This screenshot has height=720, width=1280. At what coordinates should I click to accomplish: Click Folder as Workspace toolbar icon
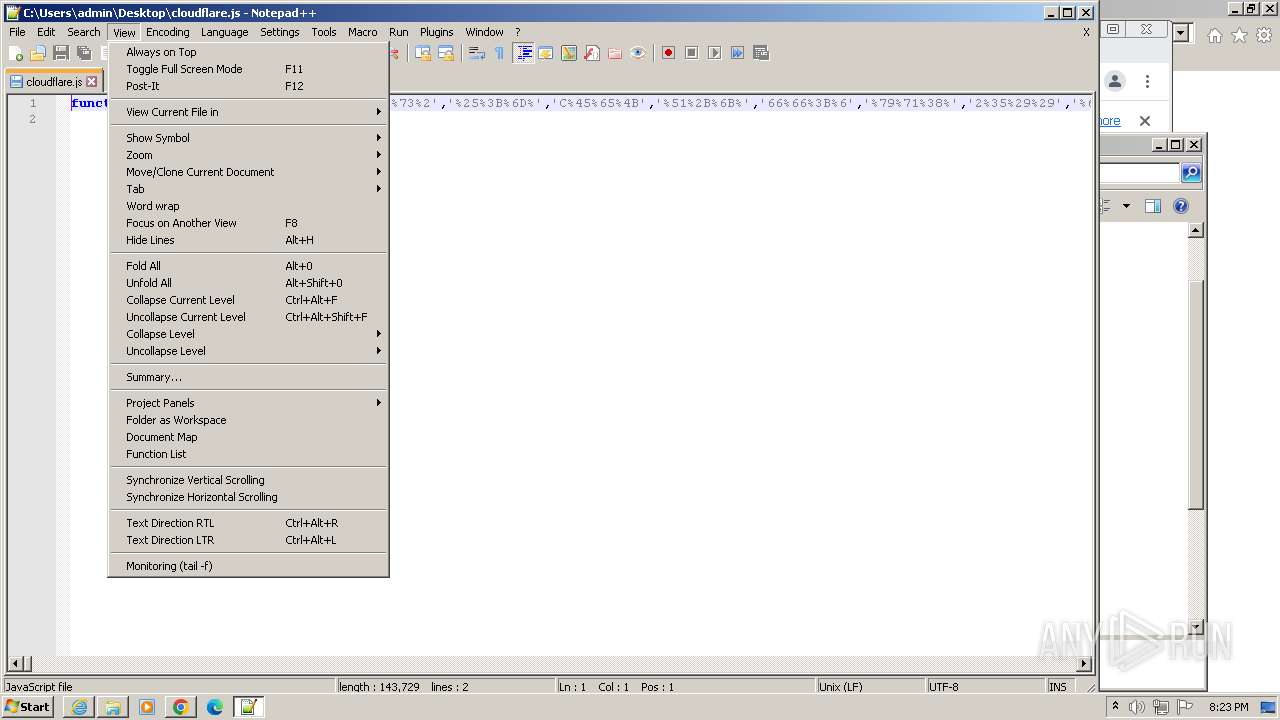(615, 53)
